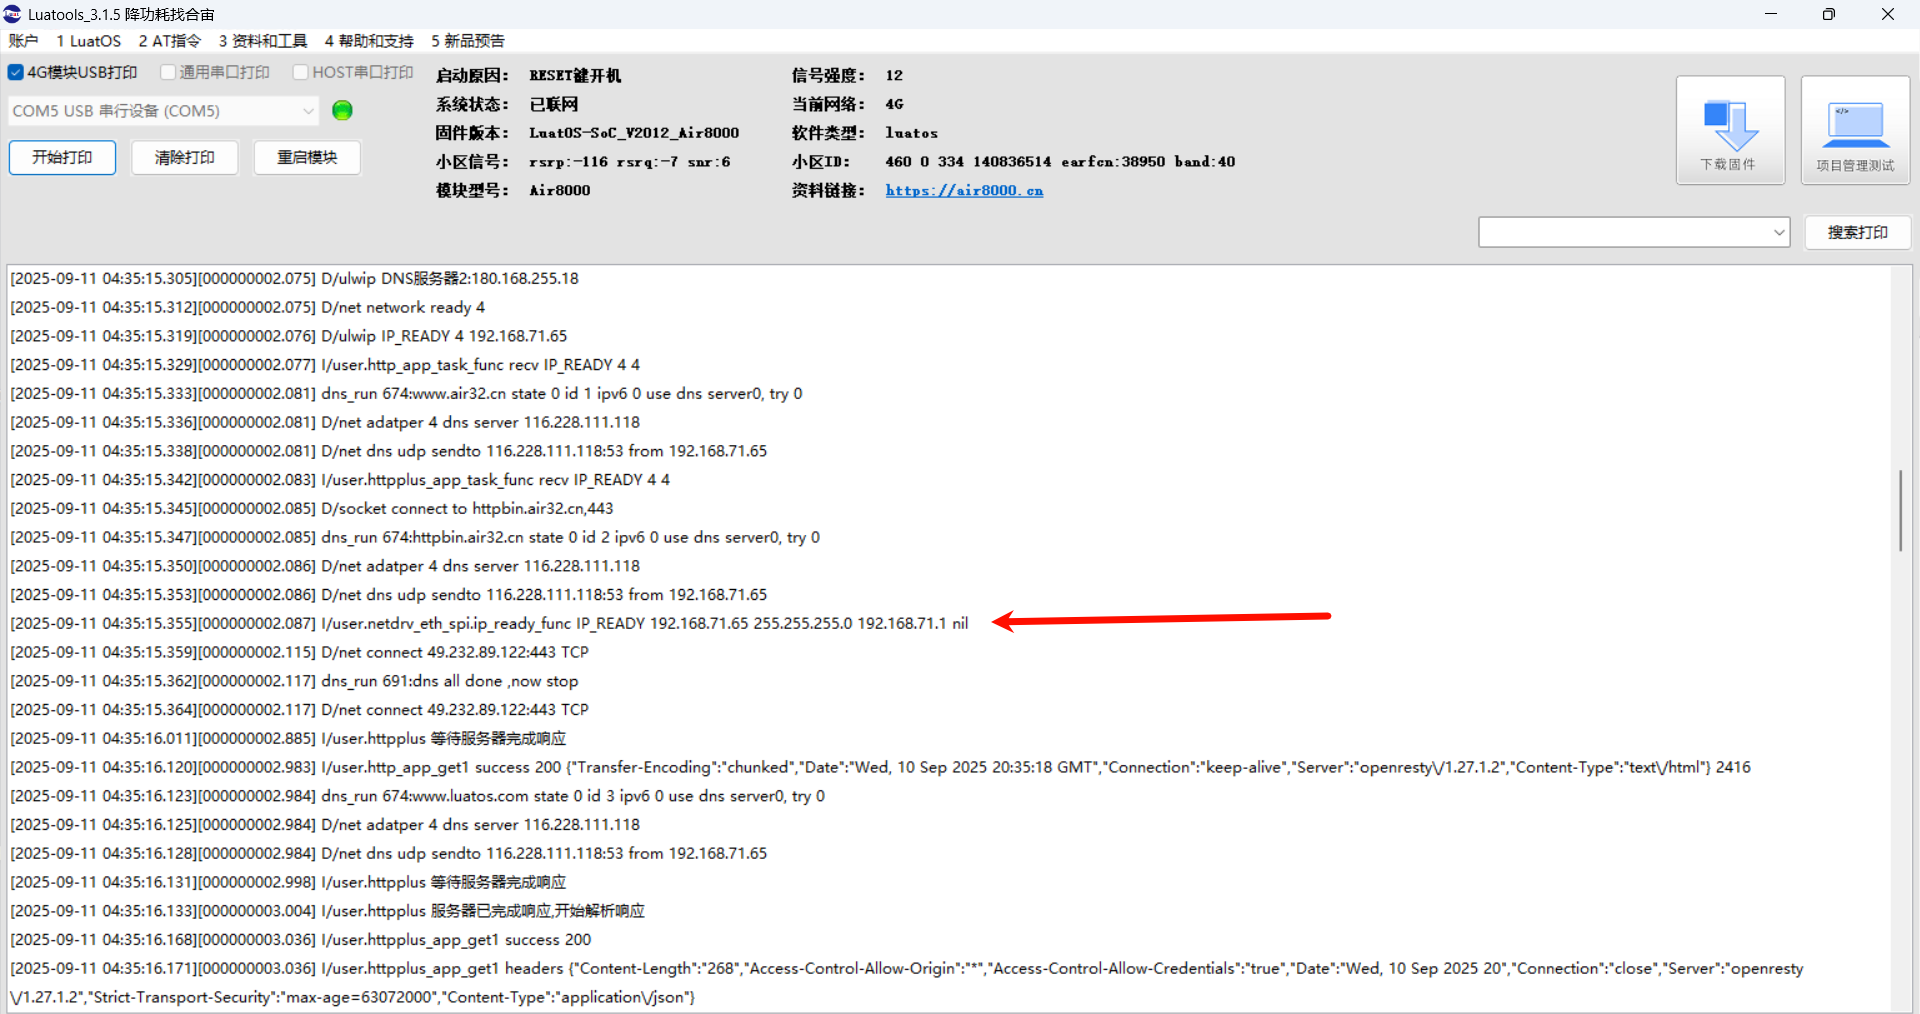This screenshot has height=1014, width=1920.
Task: Open the search print combo box dropdown
Action: click(1779, 232)
